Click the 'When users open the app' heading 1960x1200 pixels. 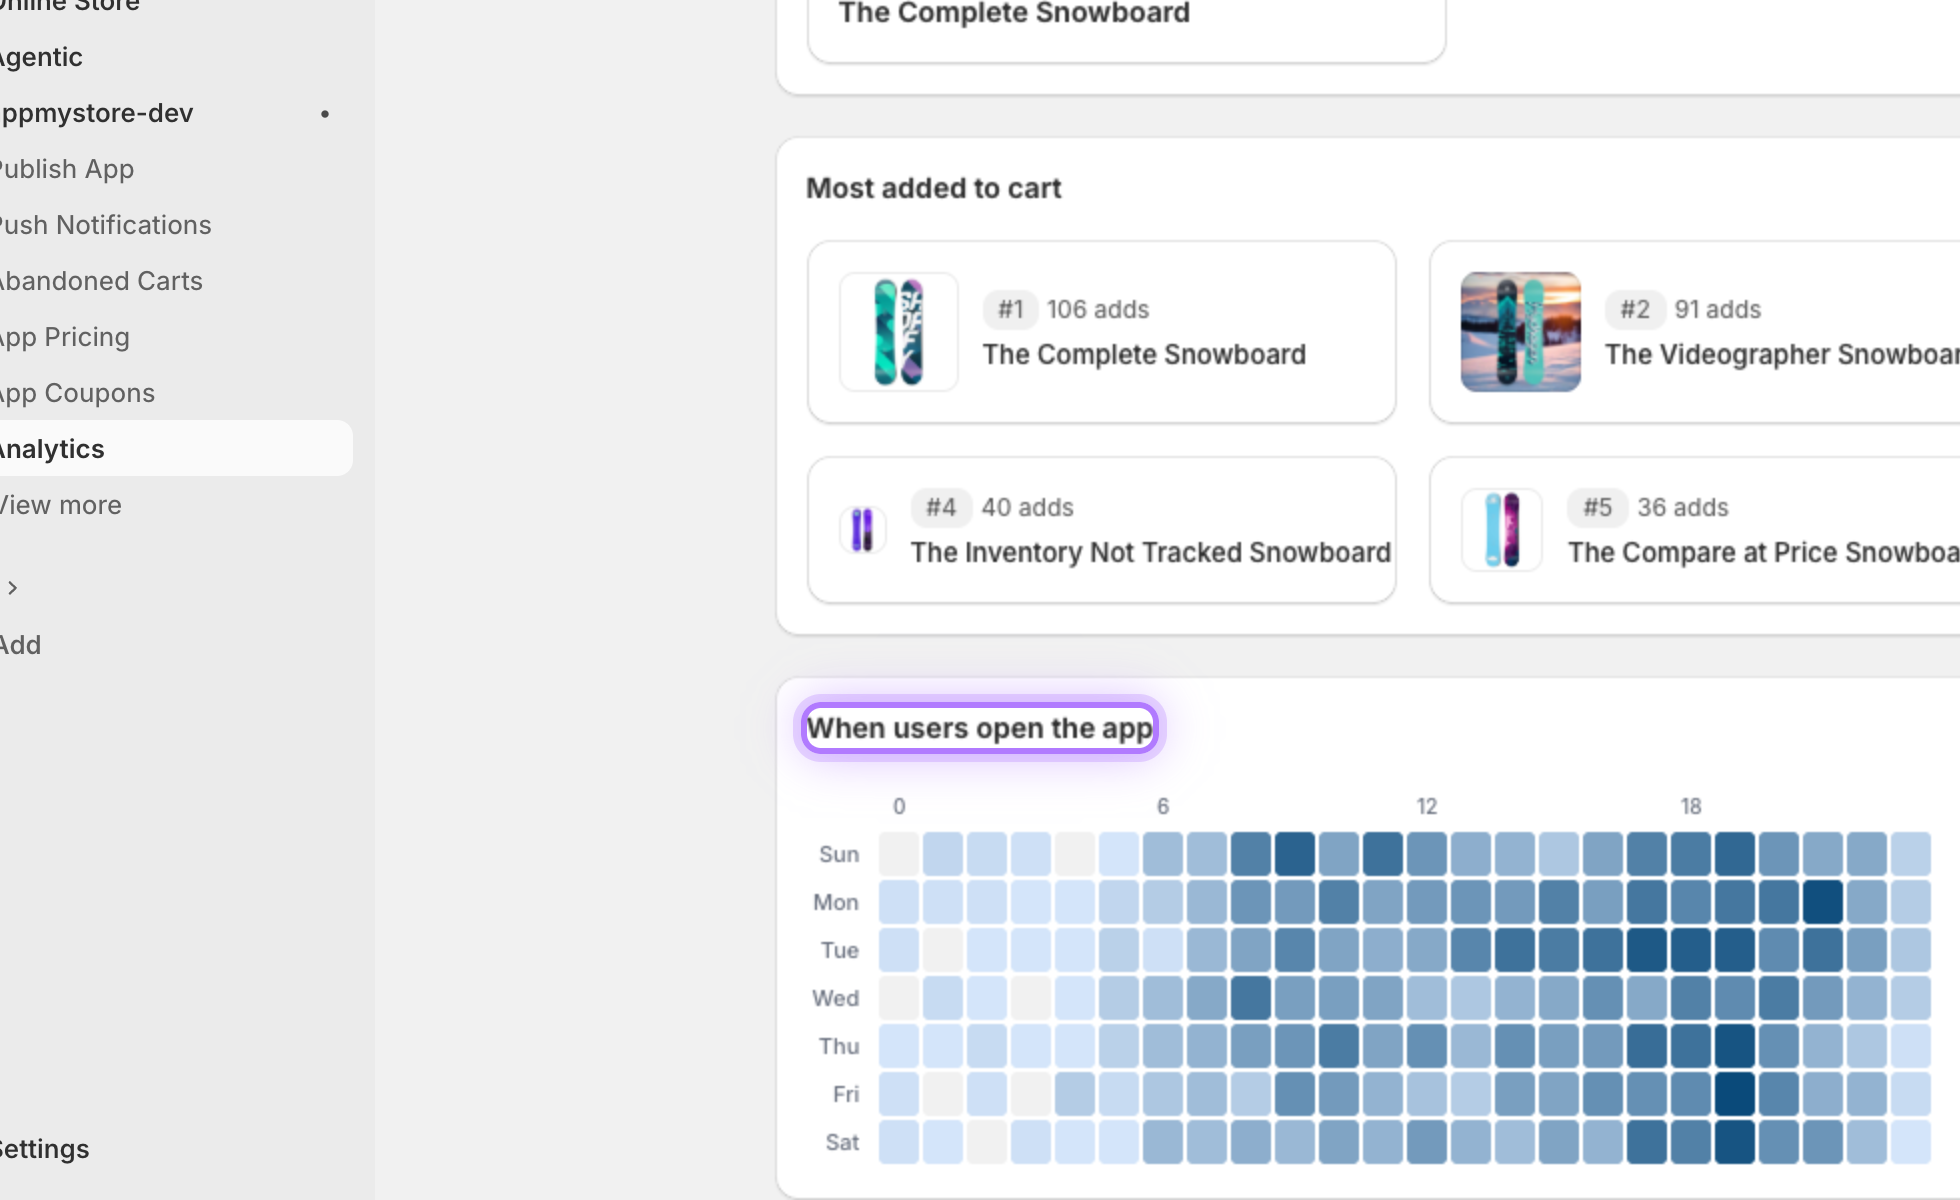(981, 728)
